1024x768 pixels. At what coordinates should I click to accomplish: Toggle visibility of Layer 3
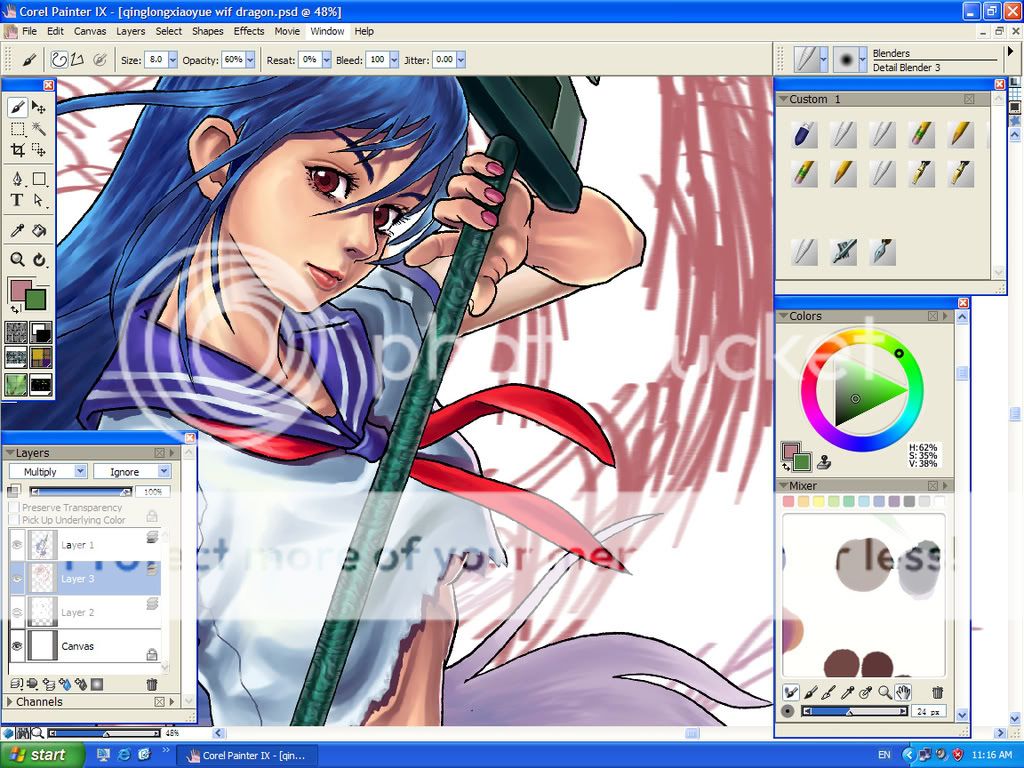pos(18,579)
